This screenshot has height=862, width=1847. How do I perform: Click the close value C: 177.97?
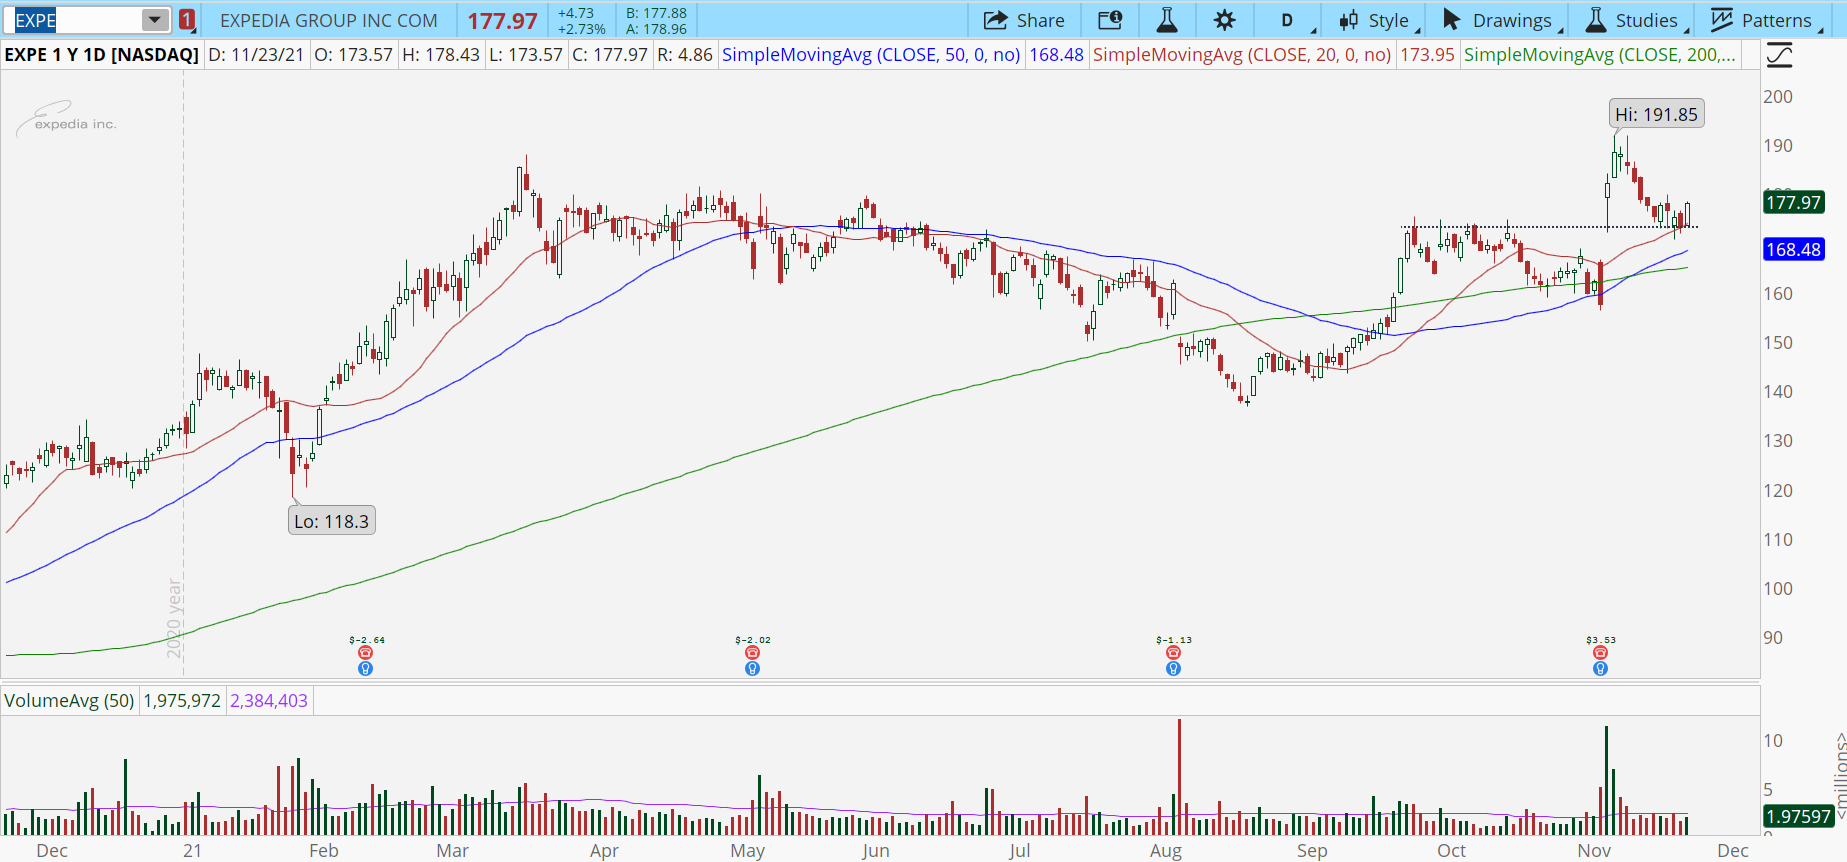(x=610, y=55)
